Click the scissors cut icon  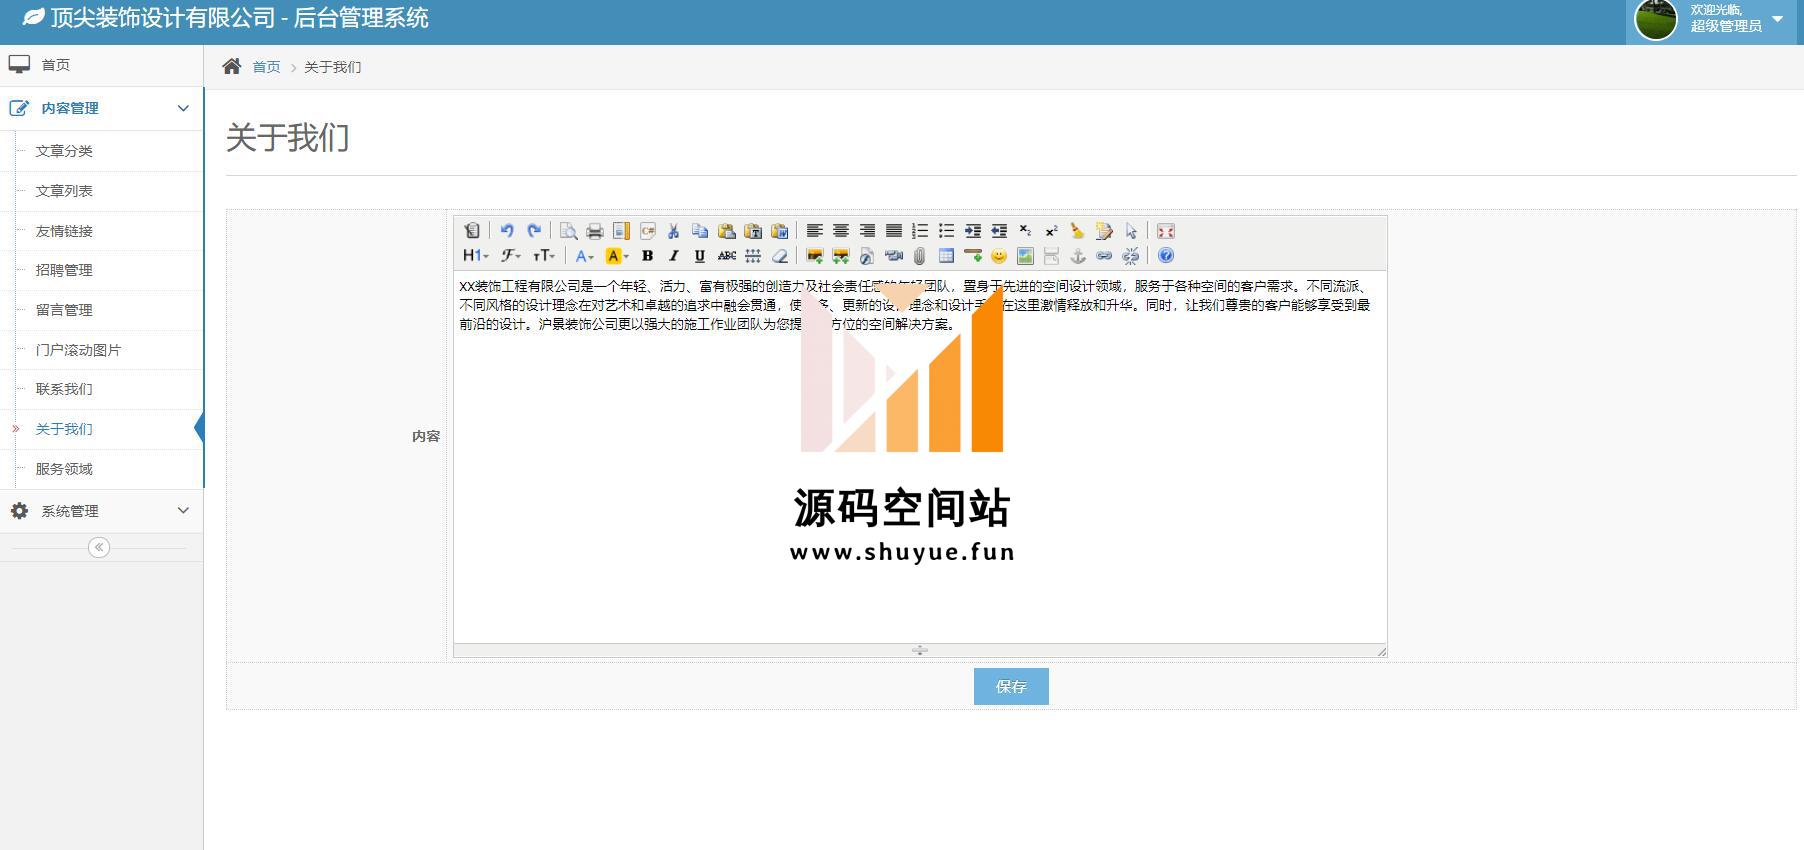(x=674, y=231)
